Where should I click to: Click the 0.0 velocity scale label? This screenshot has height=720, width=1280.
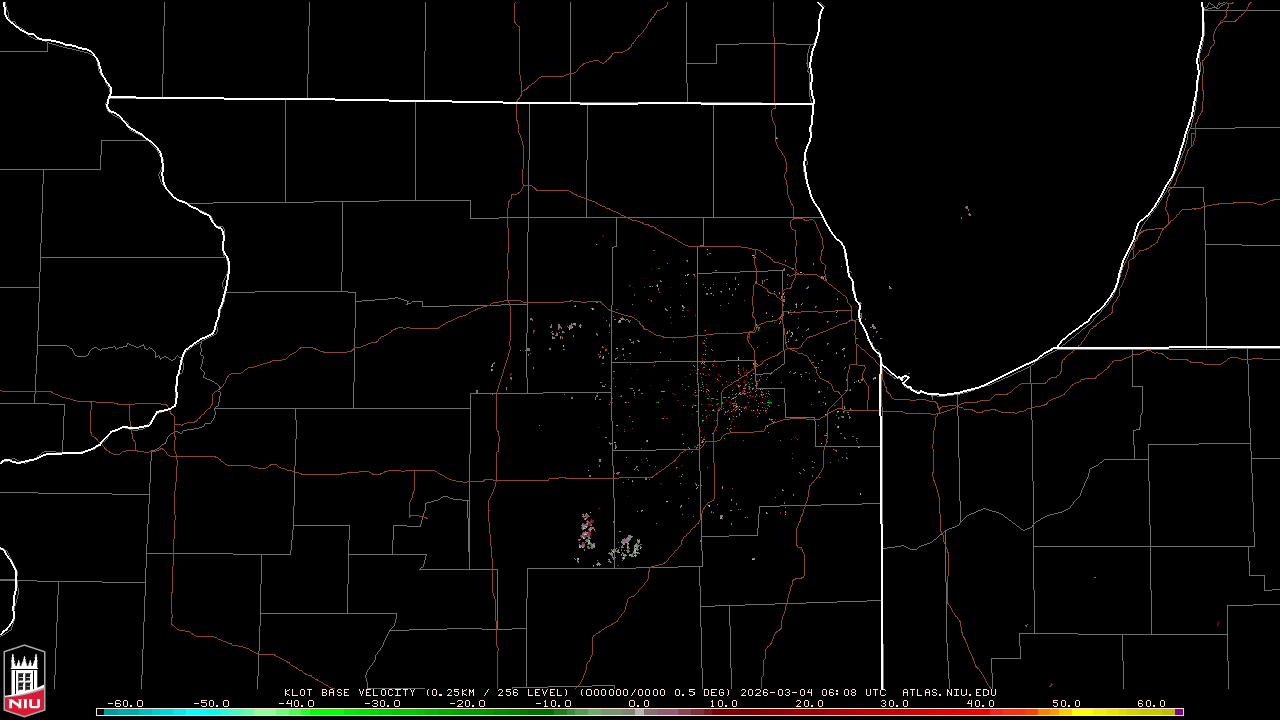[x=639, y=703]
